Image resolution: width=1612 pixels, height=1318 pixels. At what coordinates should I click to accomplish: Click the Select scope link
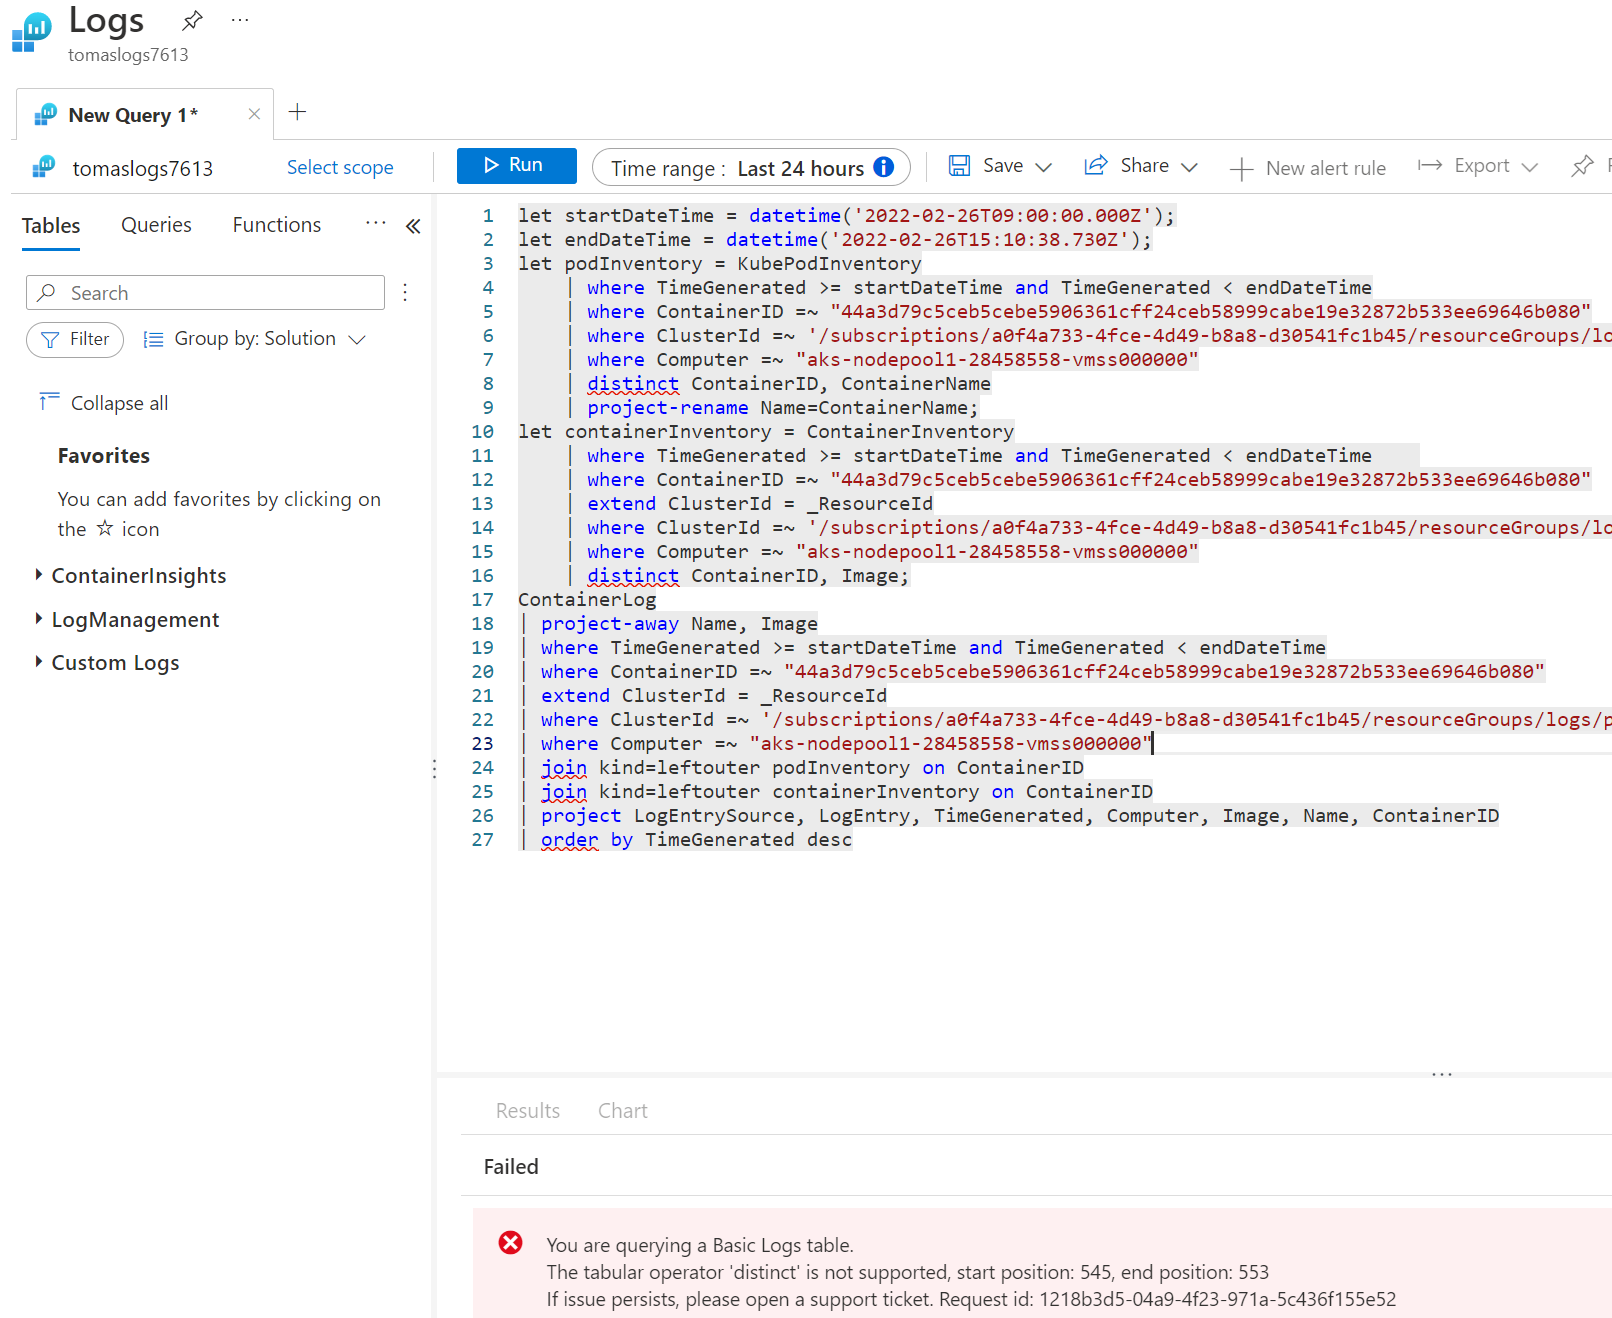[340, 168]
